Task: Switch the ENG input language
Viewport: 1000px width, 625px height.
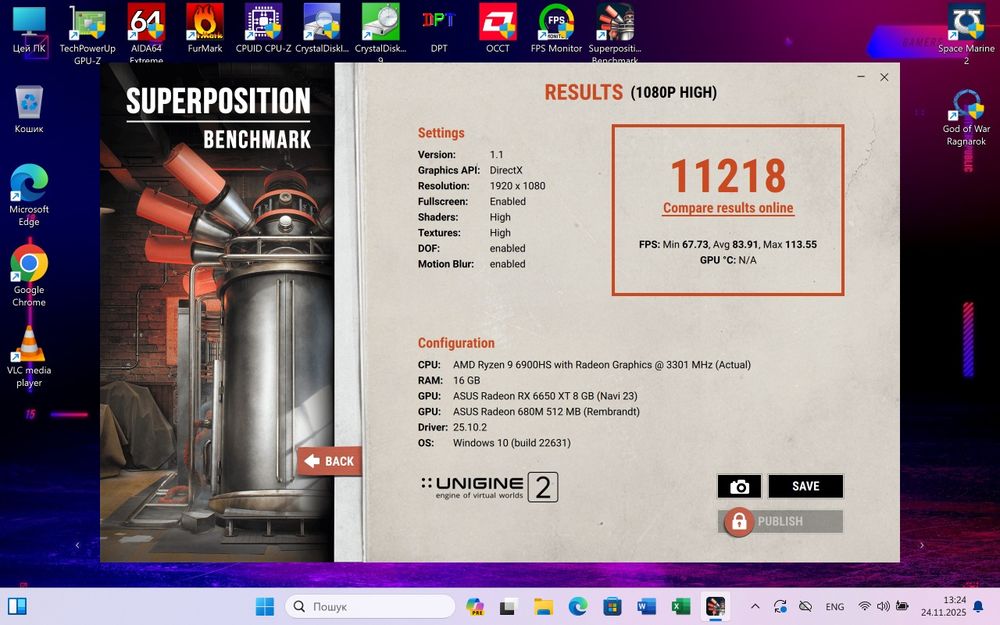Action: click(x=834, y=607)
